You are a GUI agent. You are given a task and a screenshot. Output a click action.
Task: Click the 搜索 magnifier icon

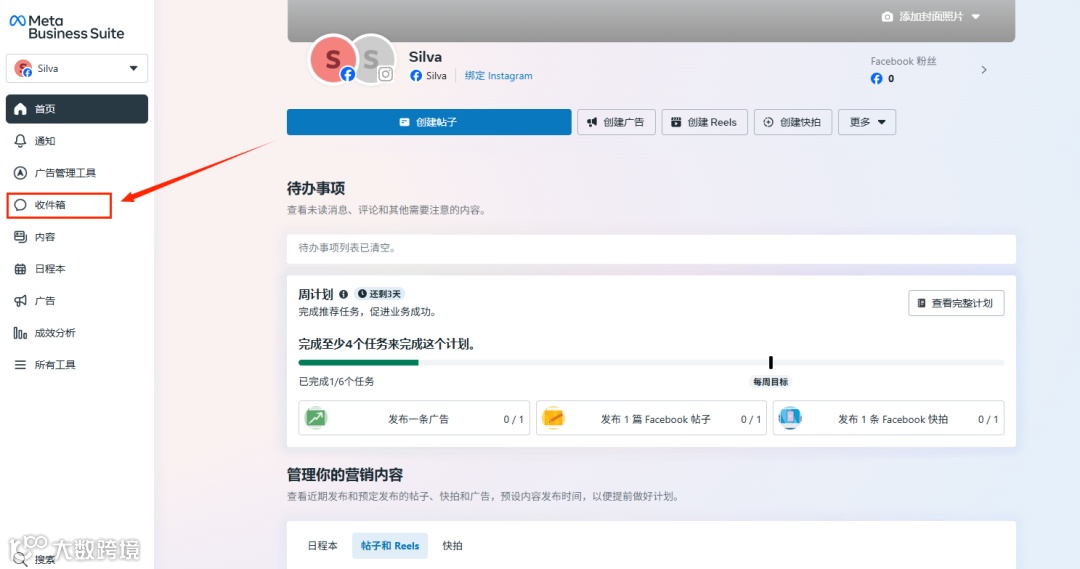21,559
